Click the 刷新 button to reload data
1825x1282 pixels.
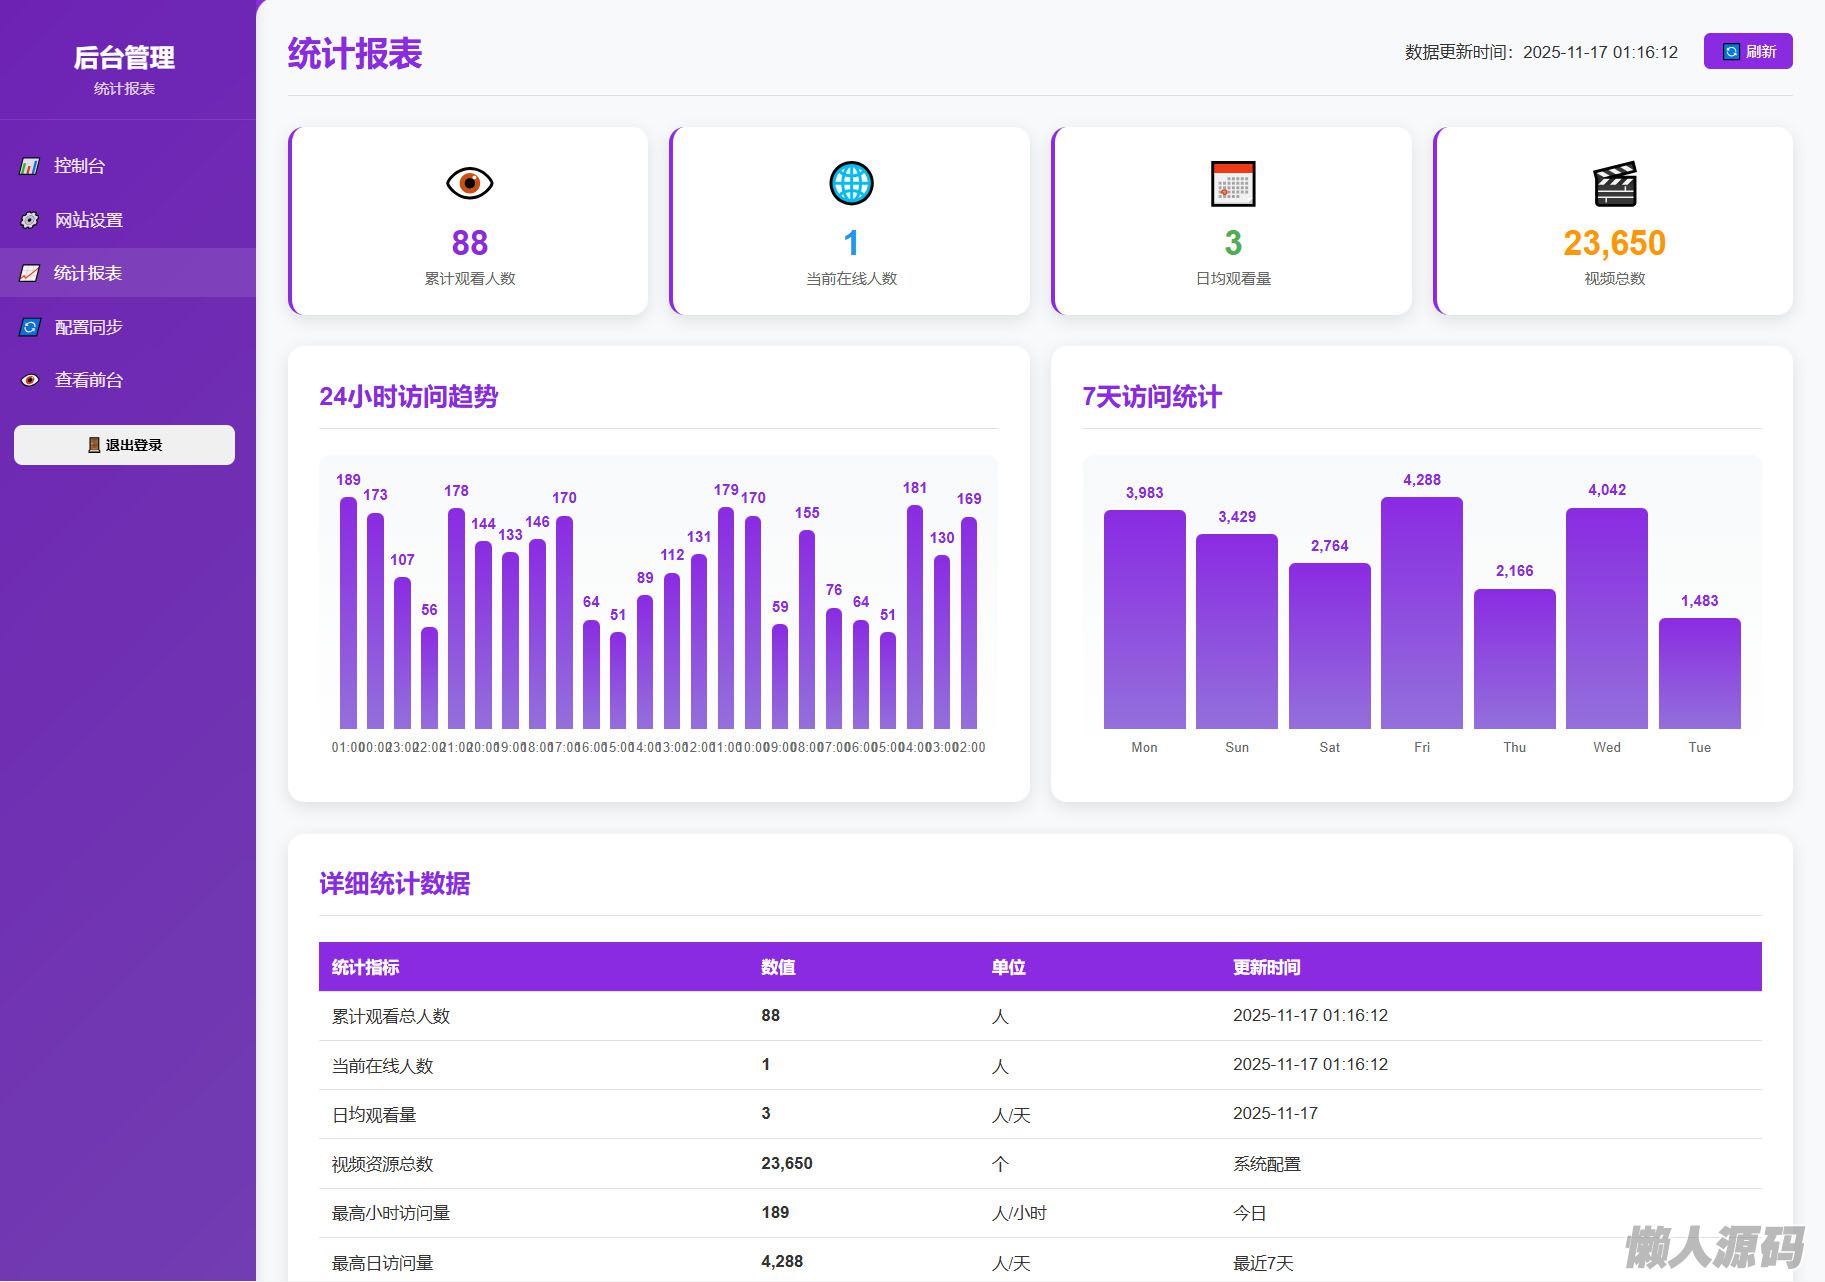pos(1747,52)
